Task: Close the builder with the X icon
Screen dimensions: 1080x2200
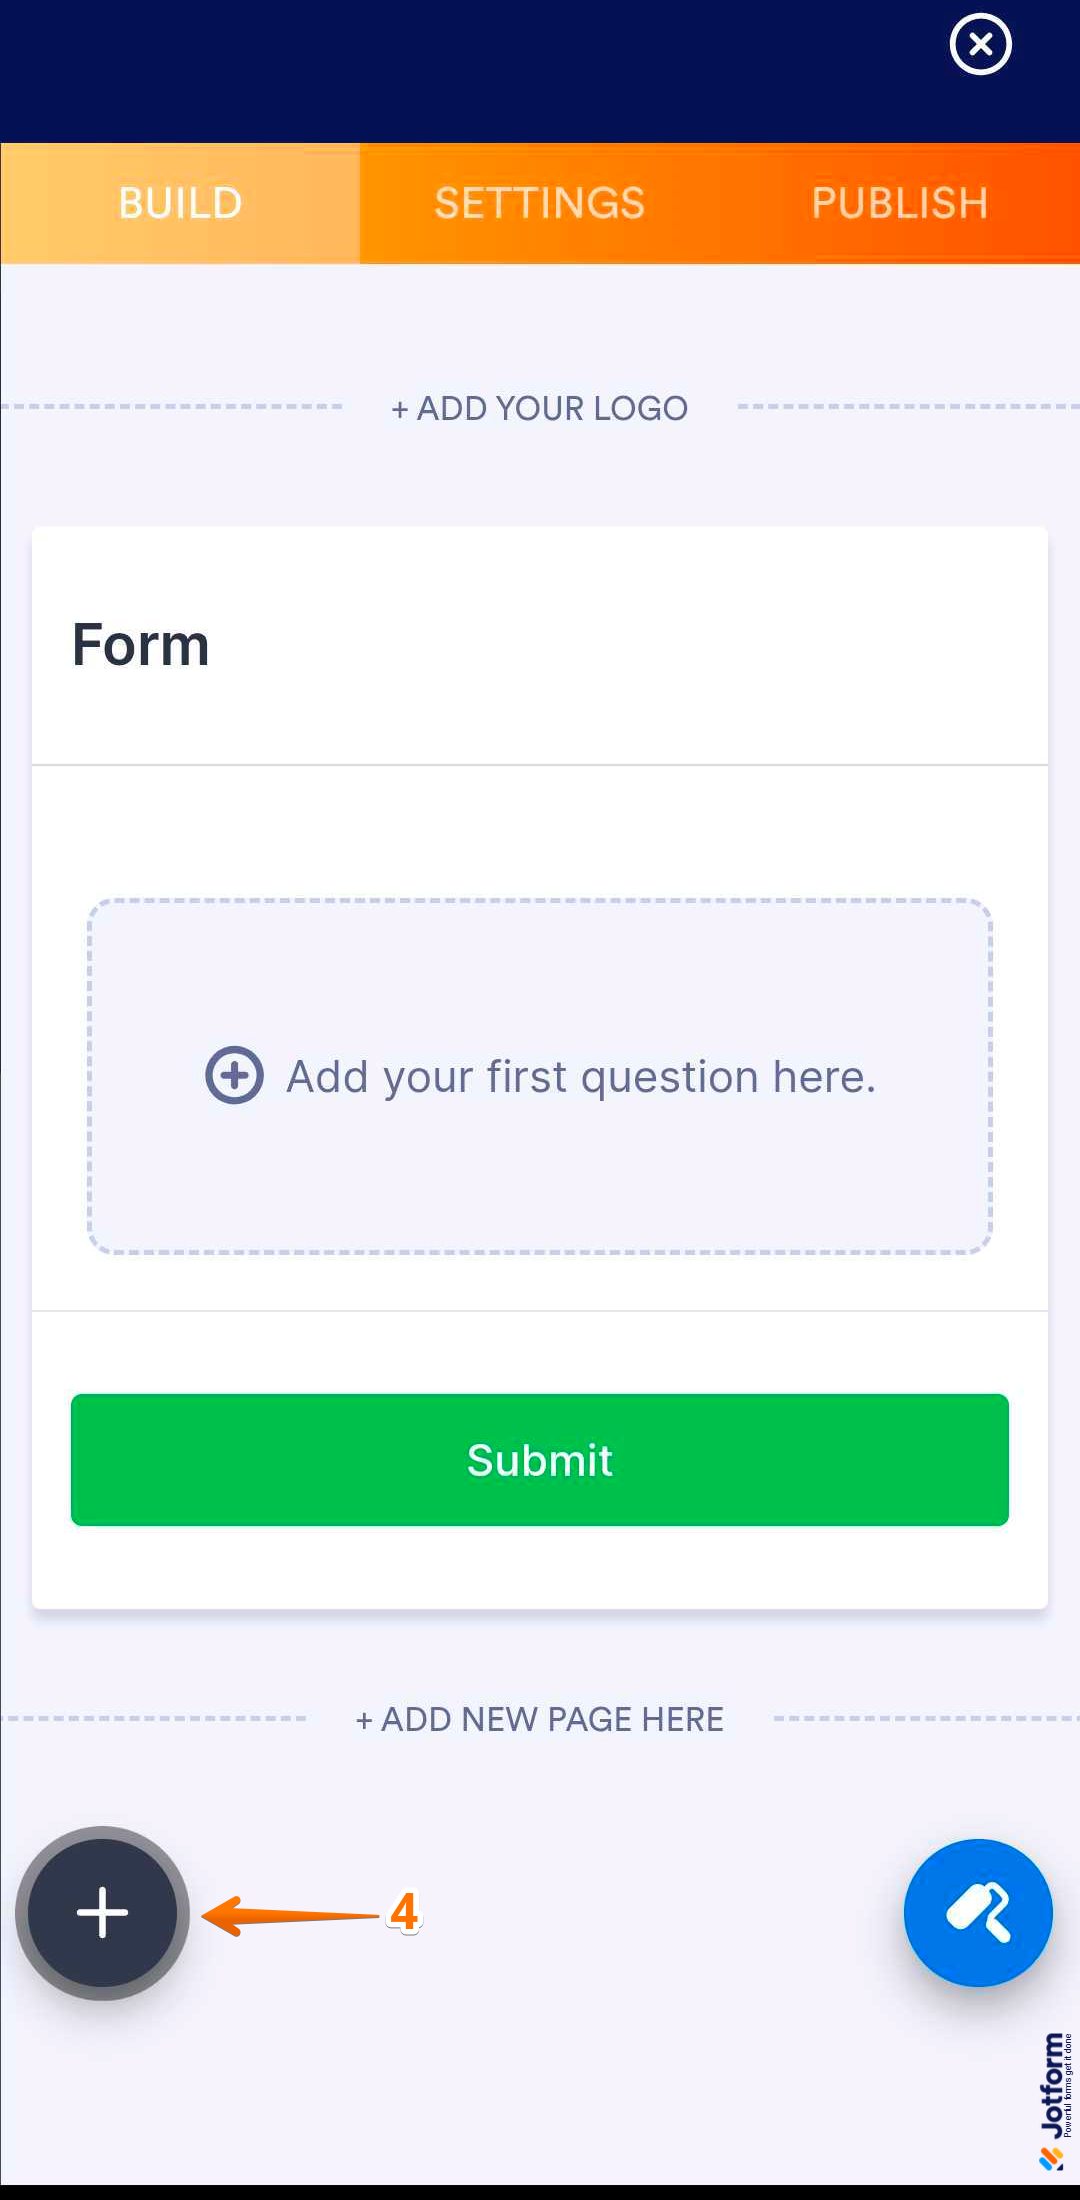Action: tap(980, 45)
